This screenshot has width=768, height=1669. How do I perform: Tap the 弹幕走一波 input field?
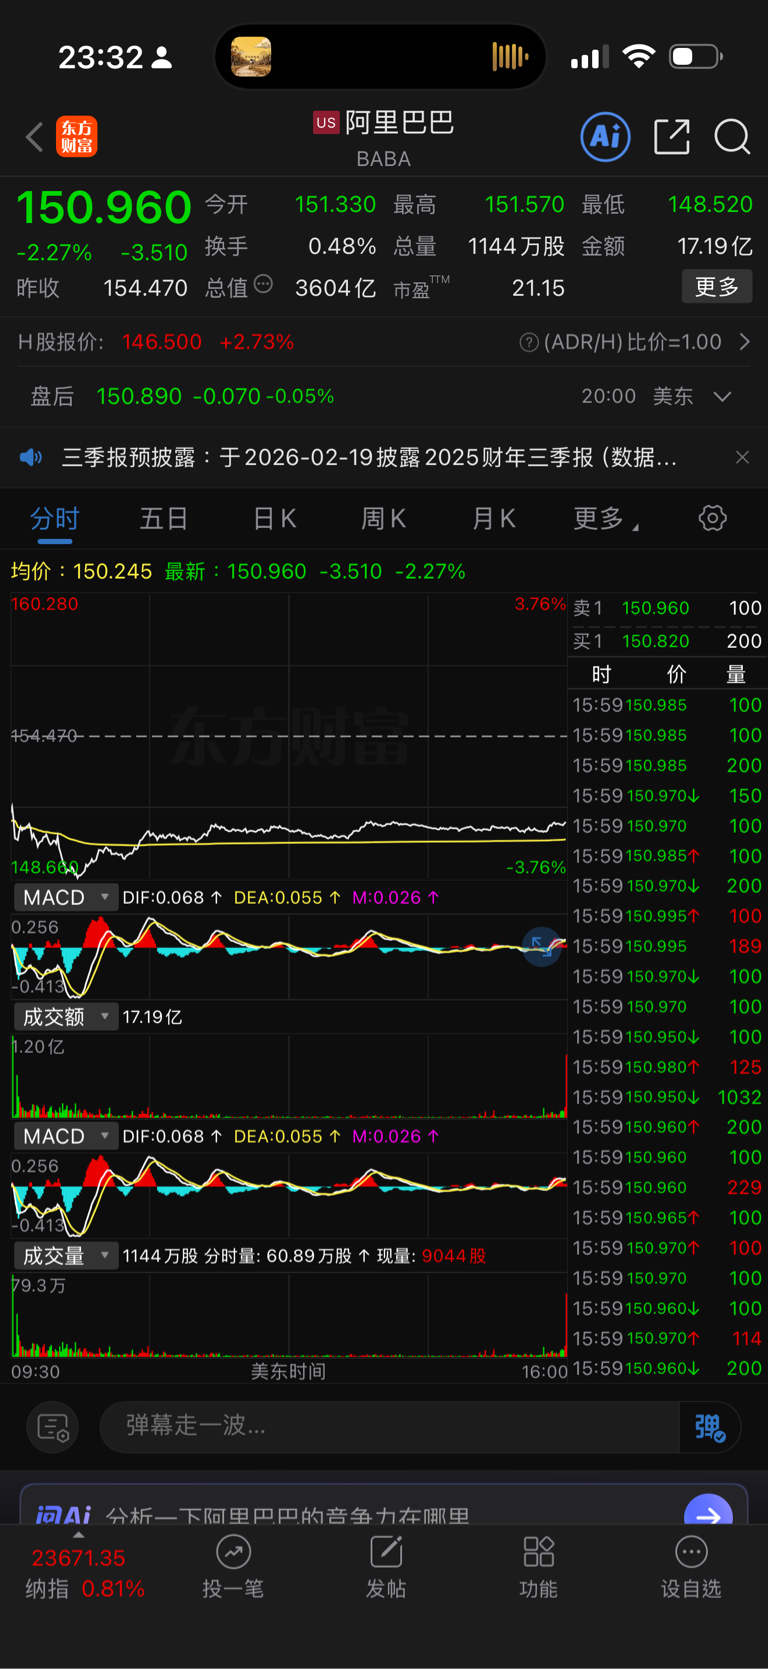(x=390, y=1427)
